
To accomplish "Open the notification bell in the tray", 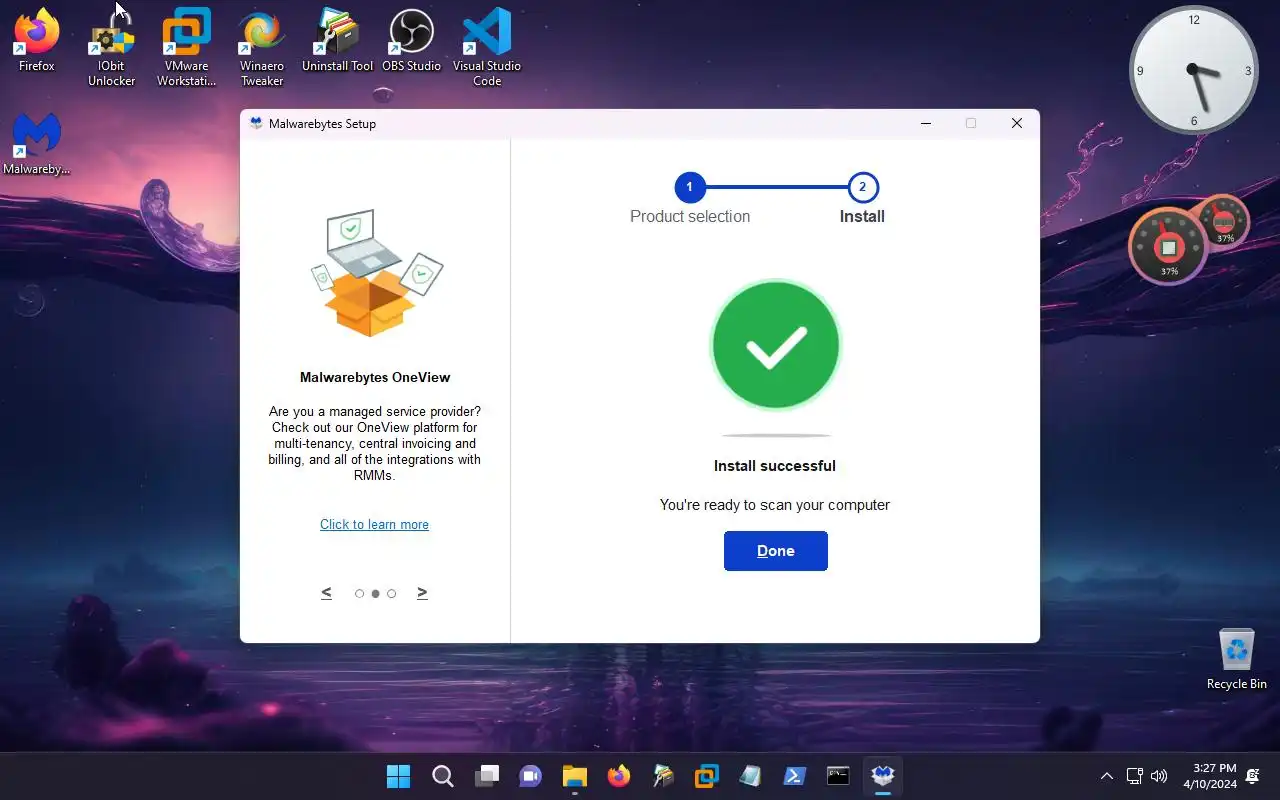I will coord(1253,776).
